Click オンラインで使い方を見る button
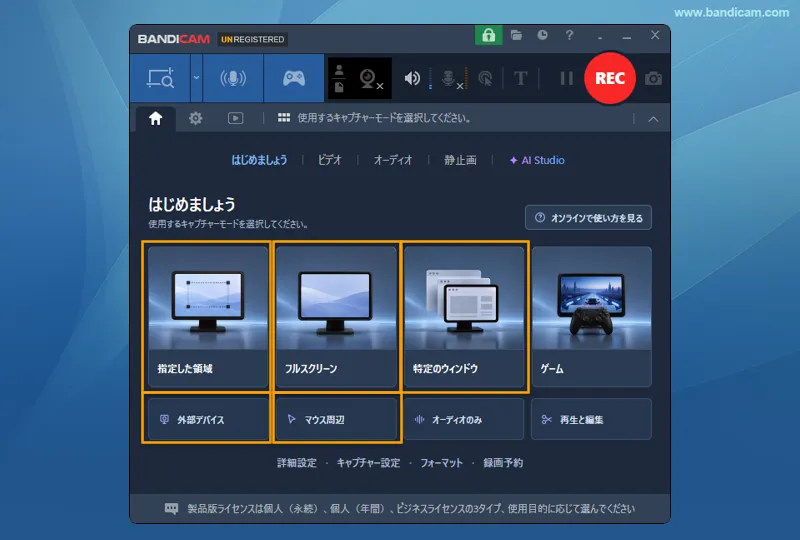Screen dimensions: 800x540 click(x=588, y=218)
